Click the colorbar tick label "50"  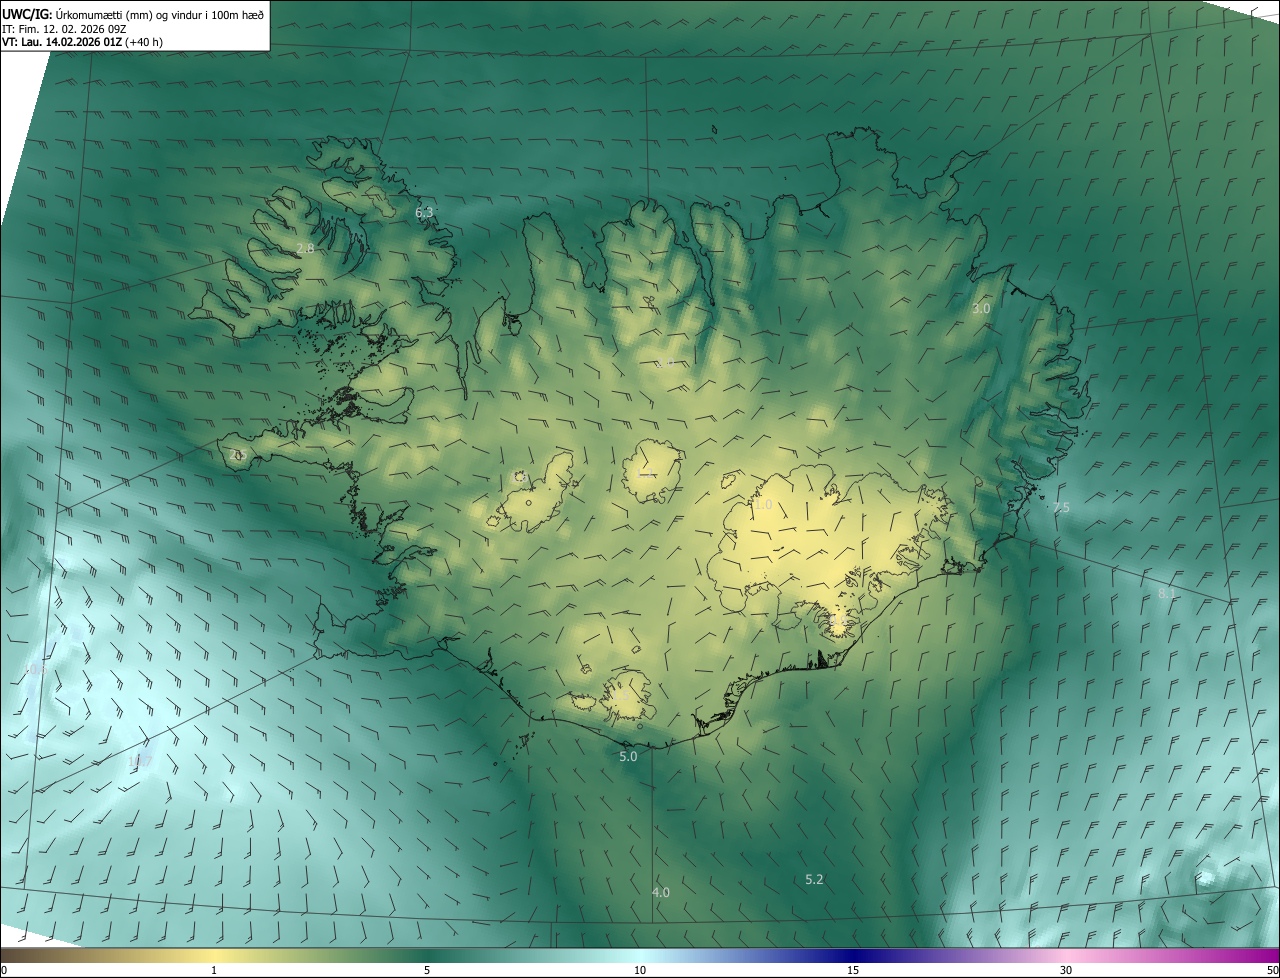click(x=1272, y=970)
